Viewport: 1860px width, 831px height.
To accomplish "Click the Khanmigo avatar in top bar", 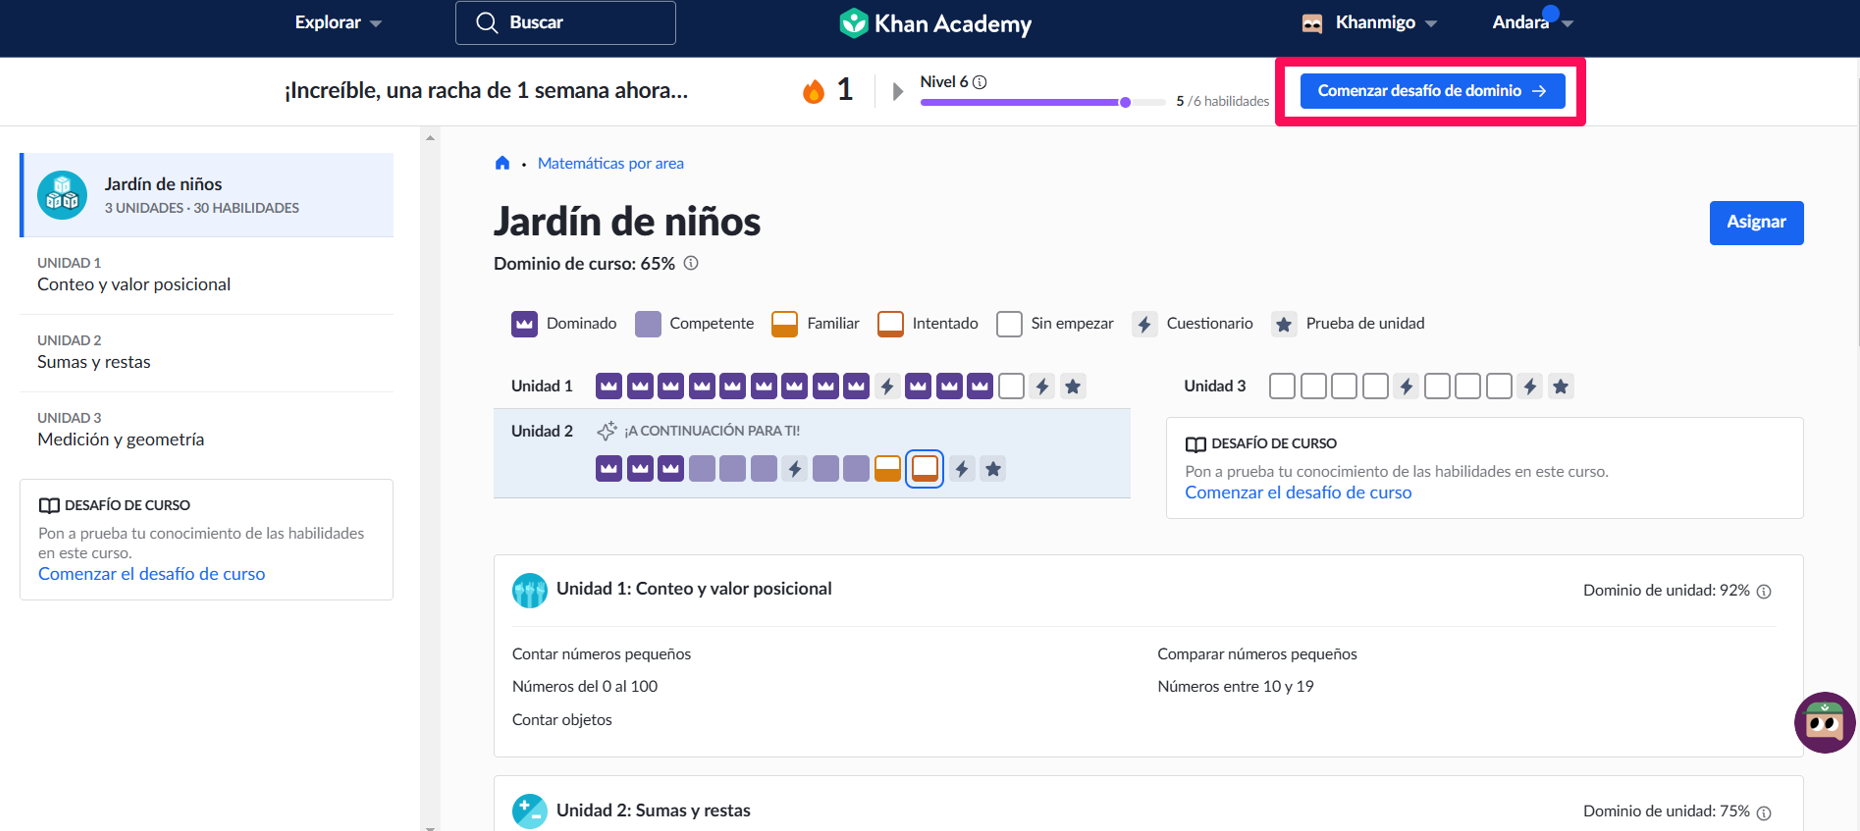I will point(1312,23).
